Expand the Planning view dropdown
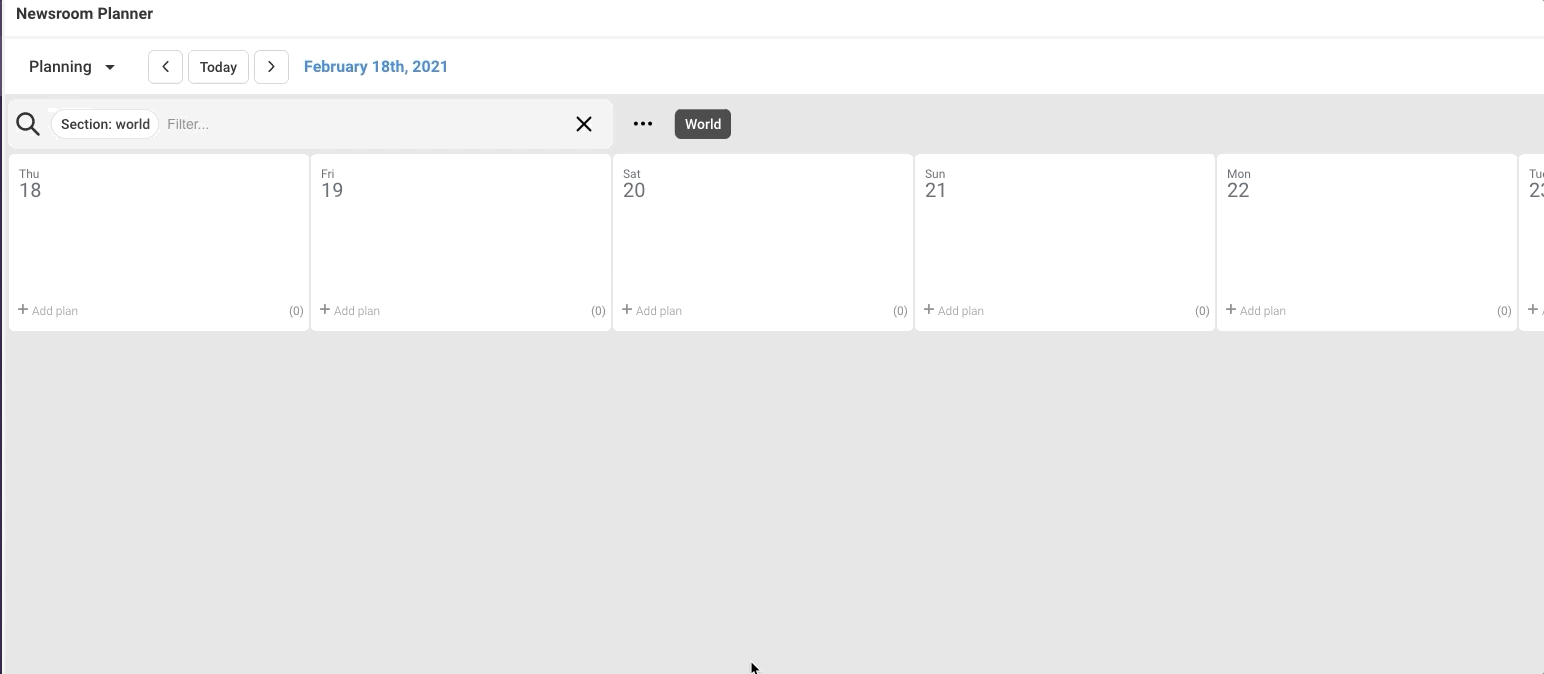This screenshot has width=1544, height=674. pos(72,67)
